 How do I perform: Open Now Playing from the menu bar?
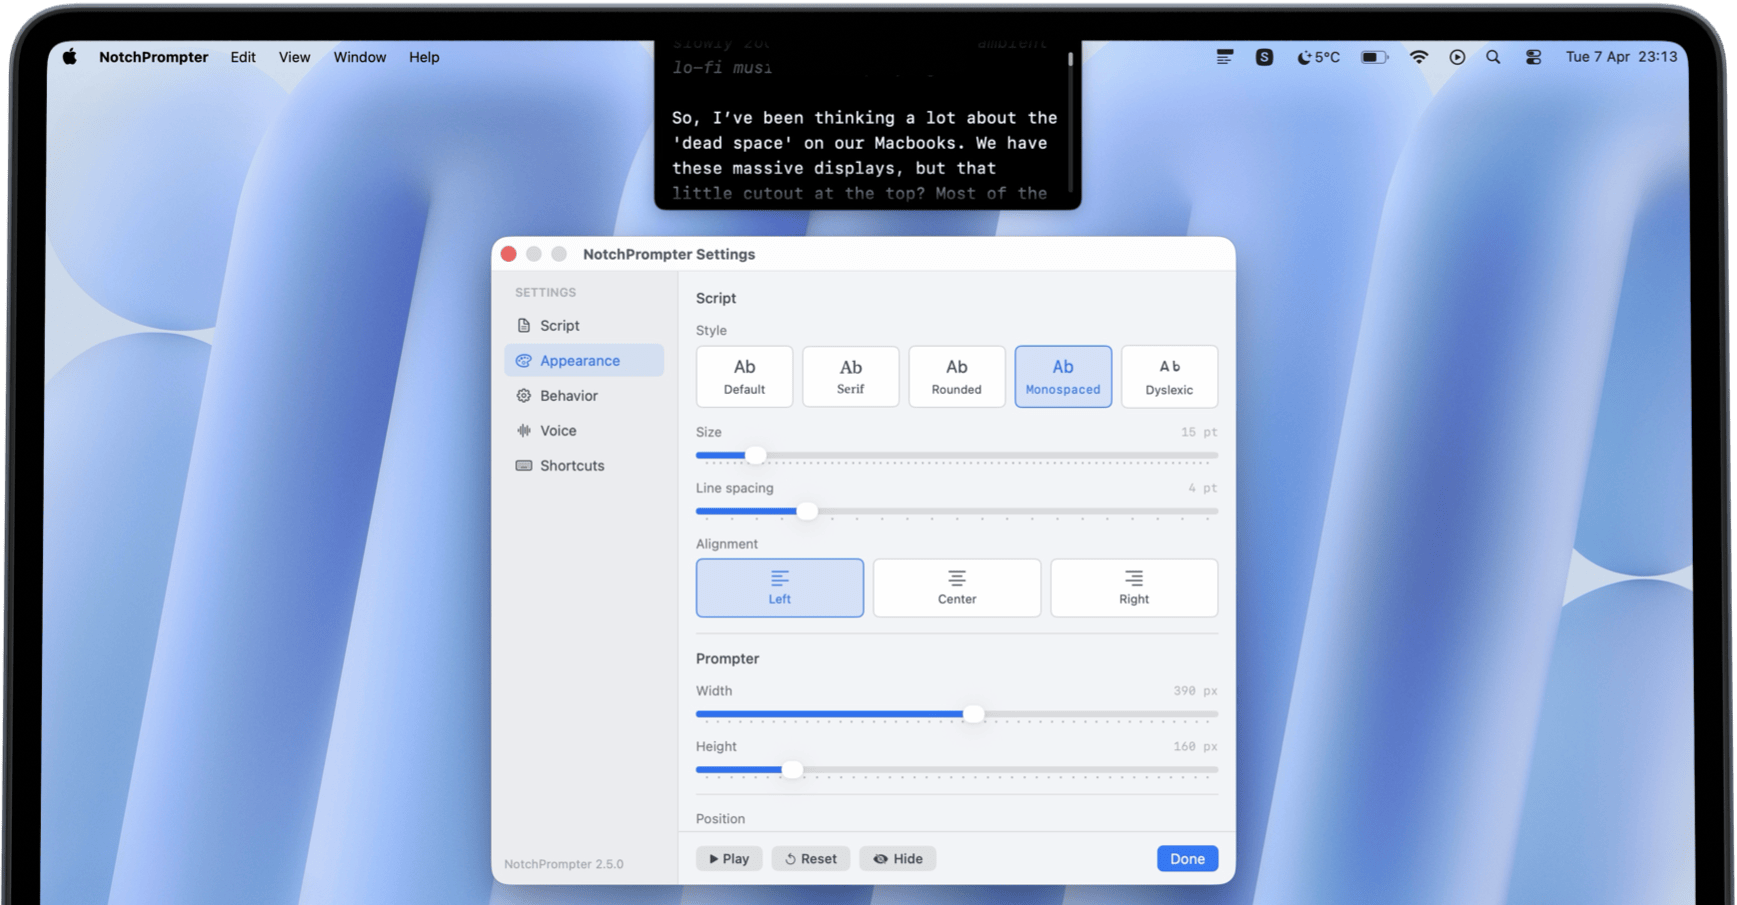(1457, 57)
